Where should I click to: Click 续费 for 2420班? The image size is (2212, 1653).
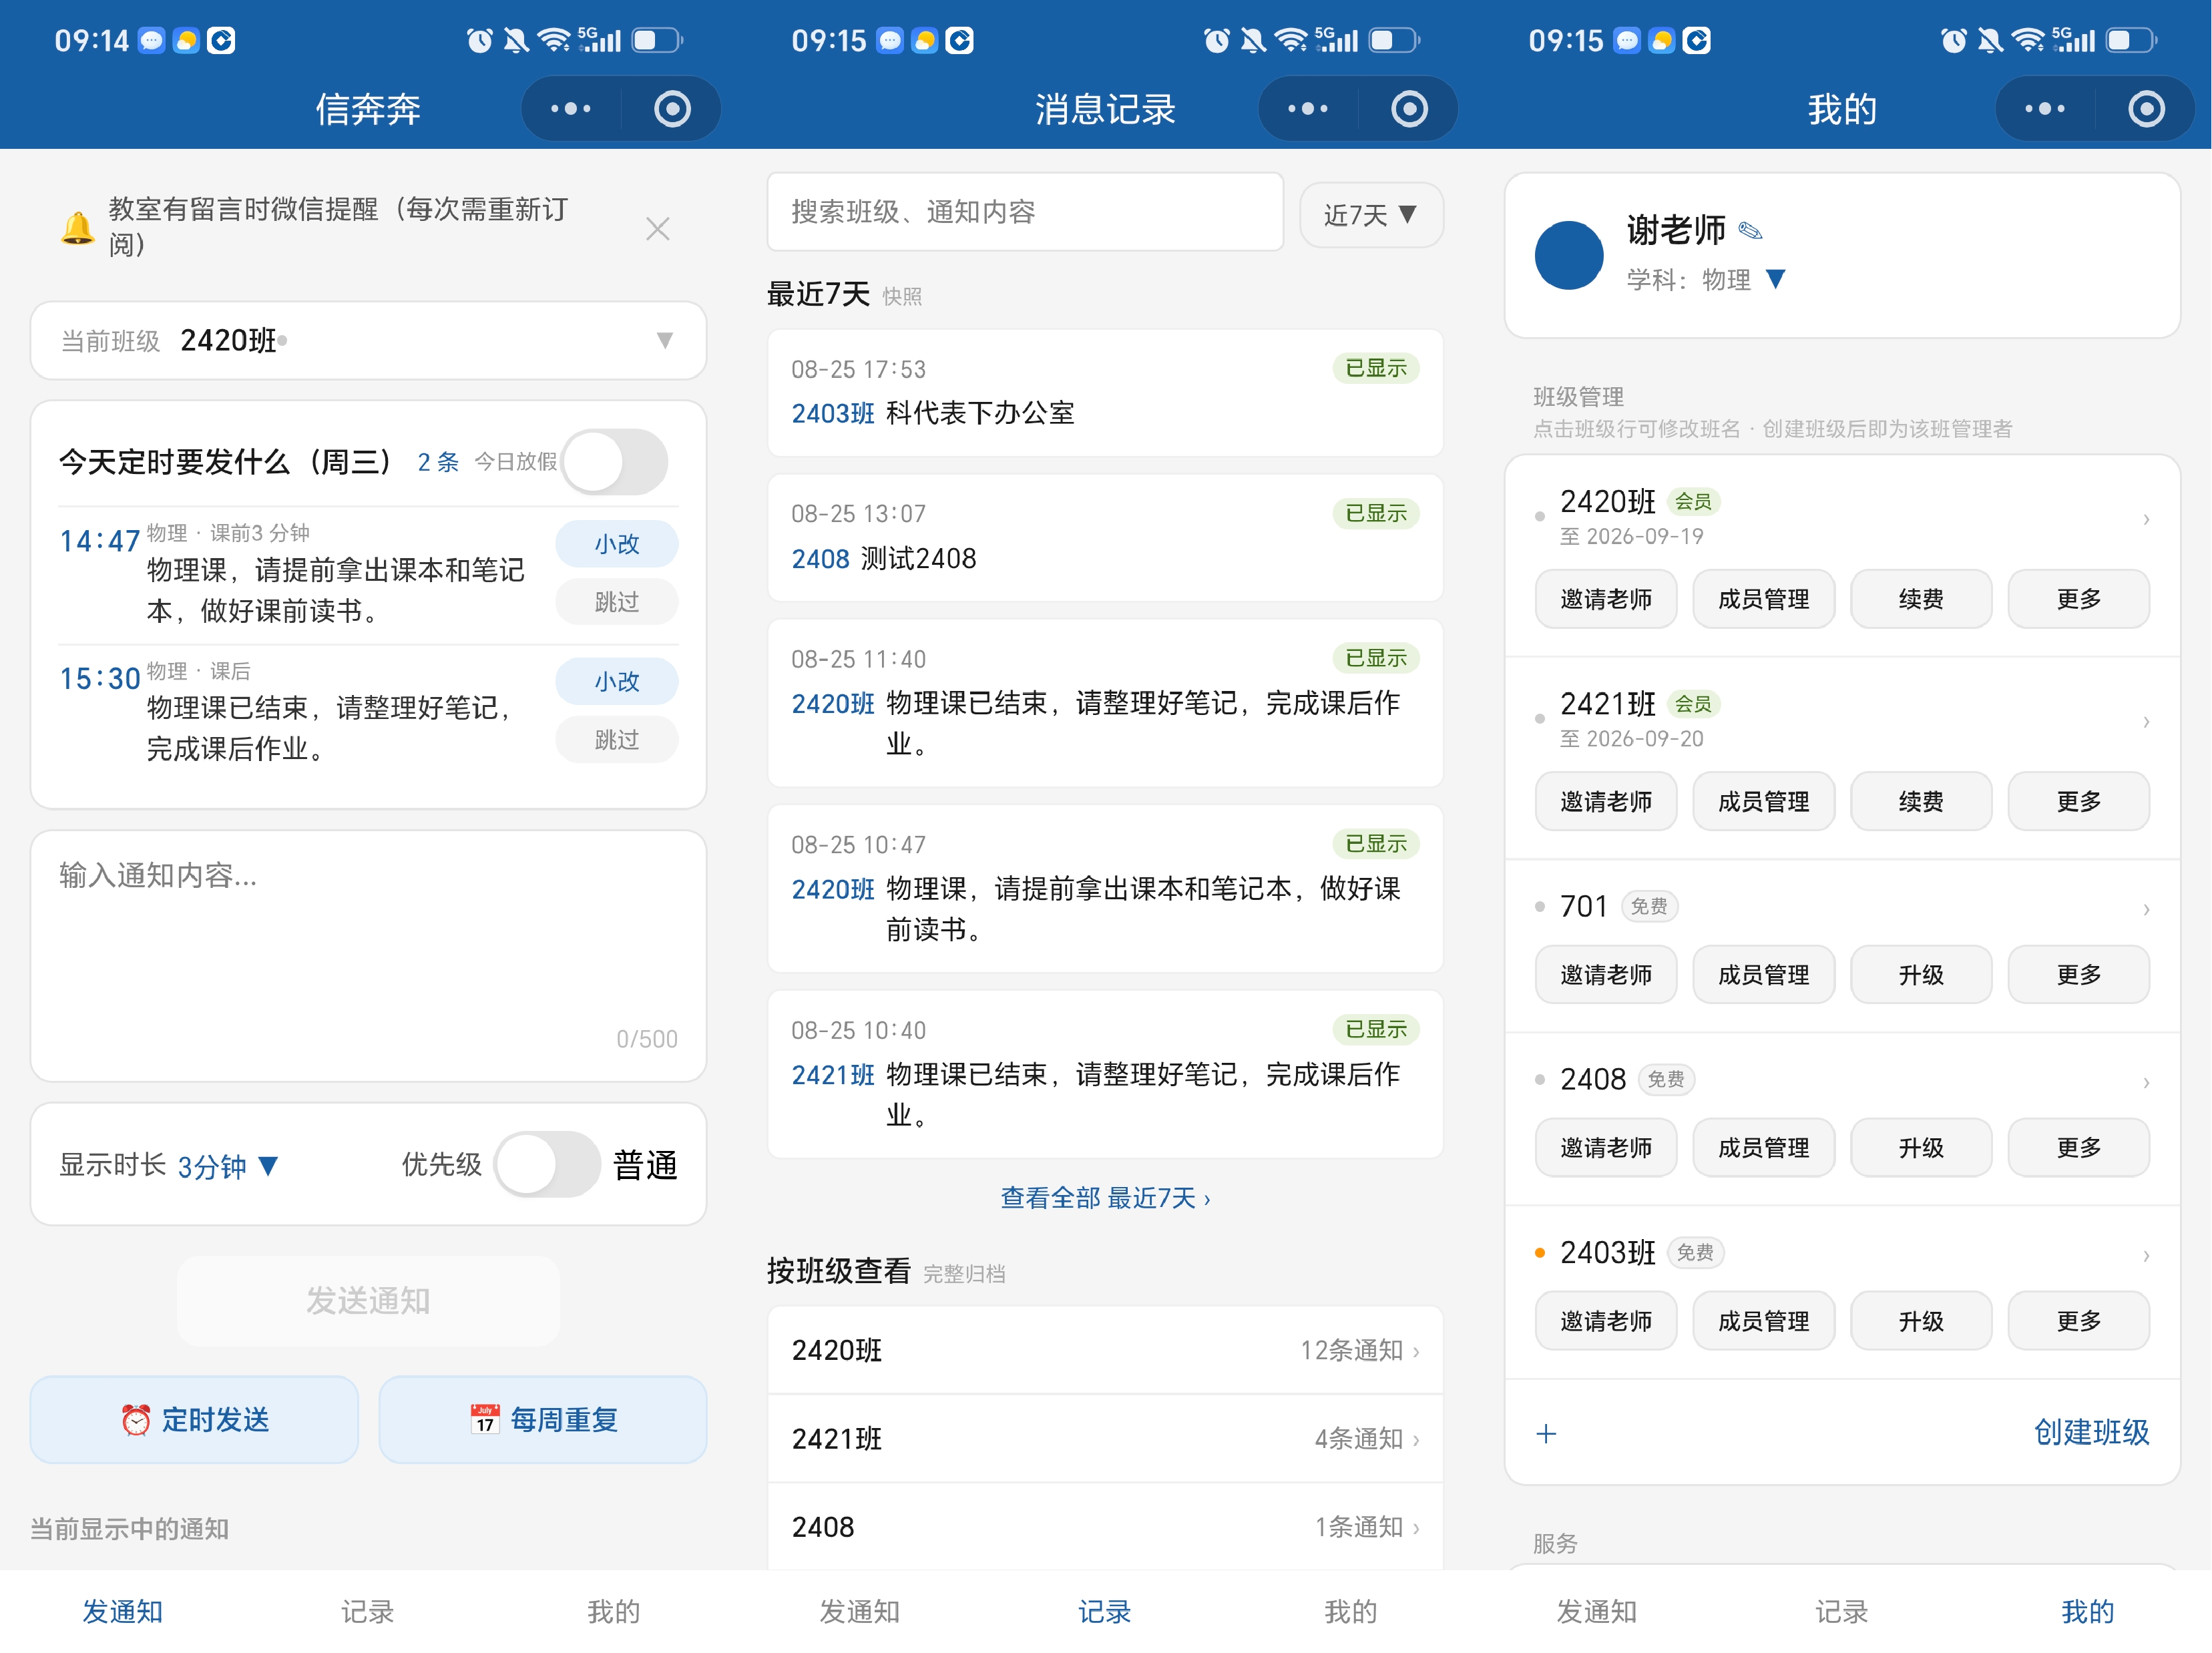coord(1920,598)
